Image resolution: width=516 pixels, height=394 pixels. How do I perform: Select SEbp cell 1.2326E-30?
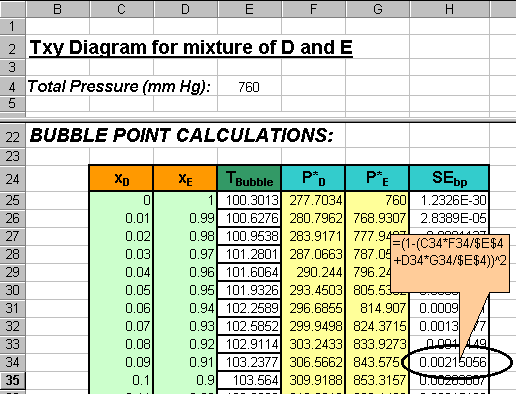click(449, 200)
